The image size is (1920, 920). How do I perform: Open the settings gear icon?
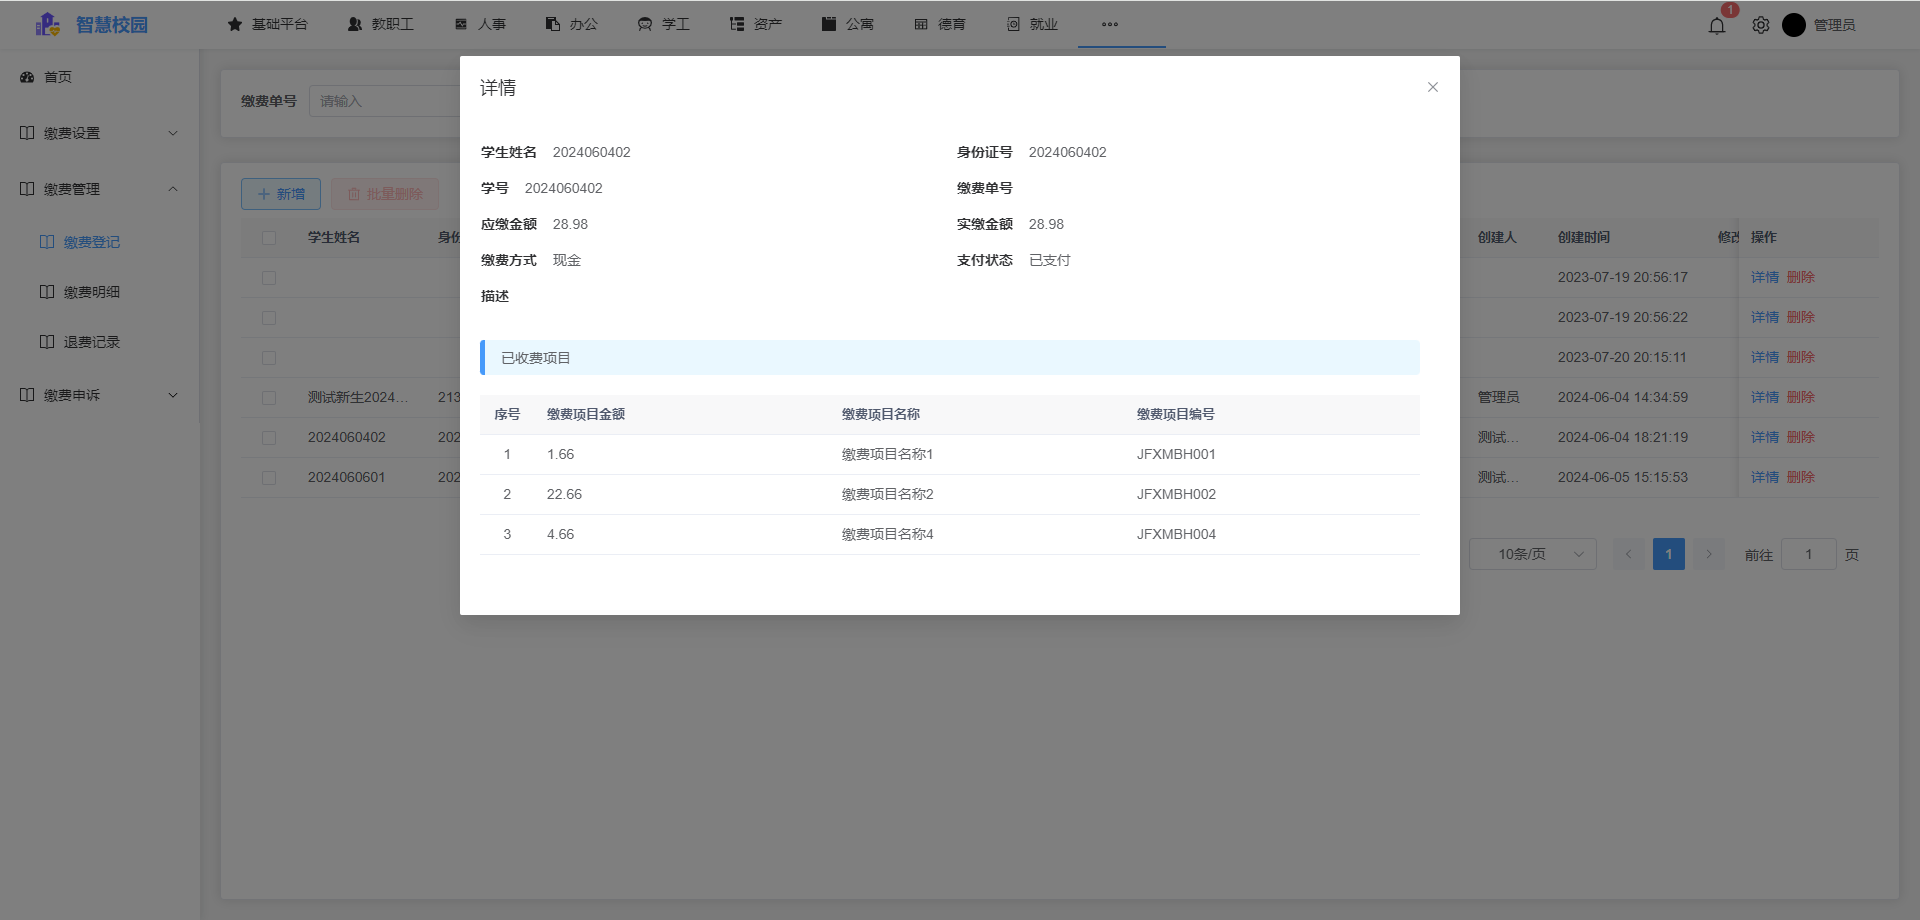coord(1761,26)
